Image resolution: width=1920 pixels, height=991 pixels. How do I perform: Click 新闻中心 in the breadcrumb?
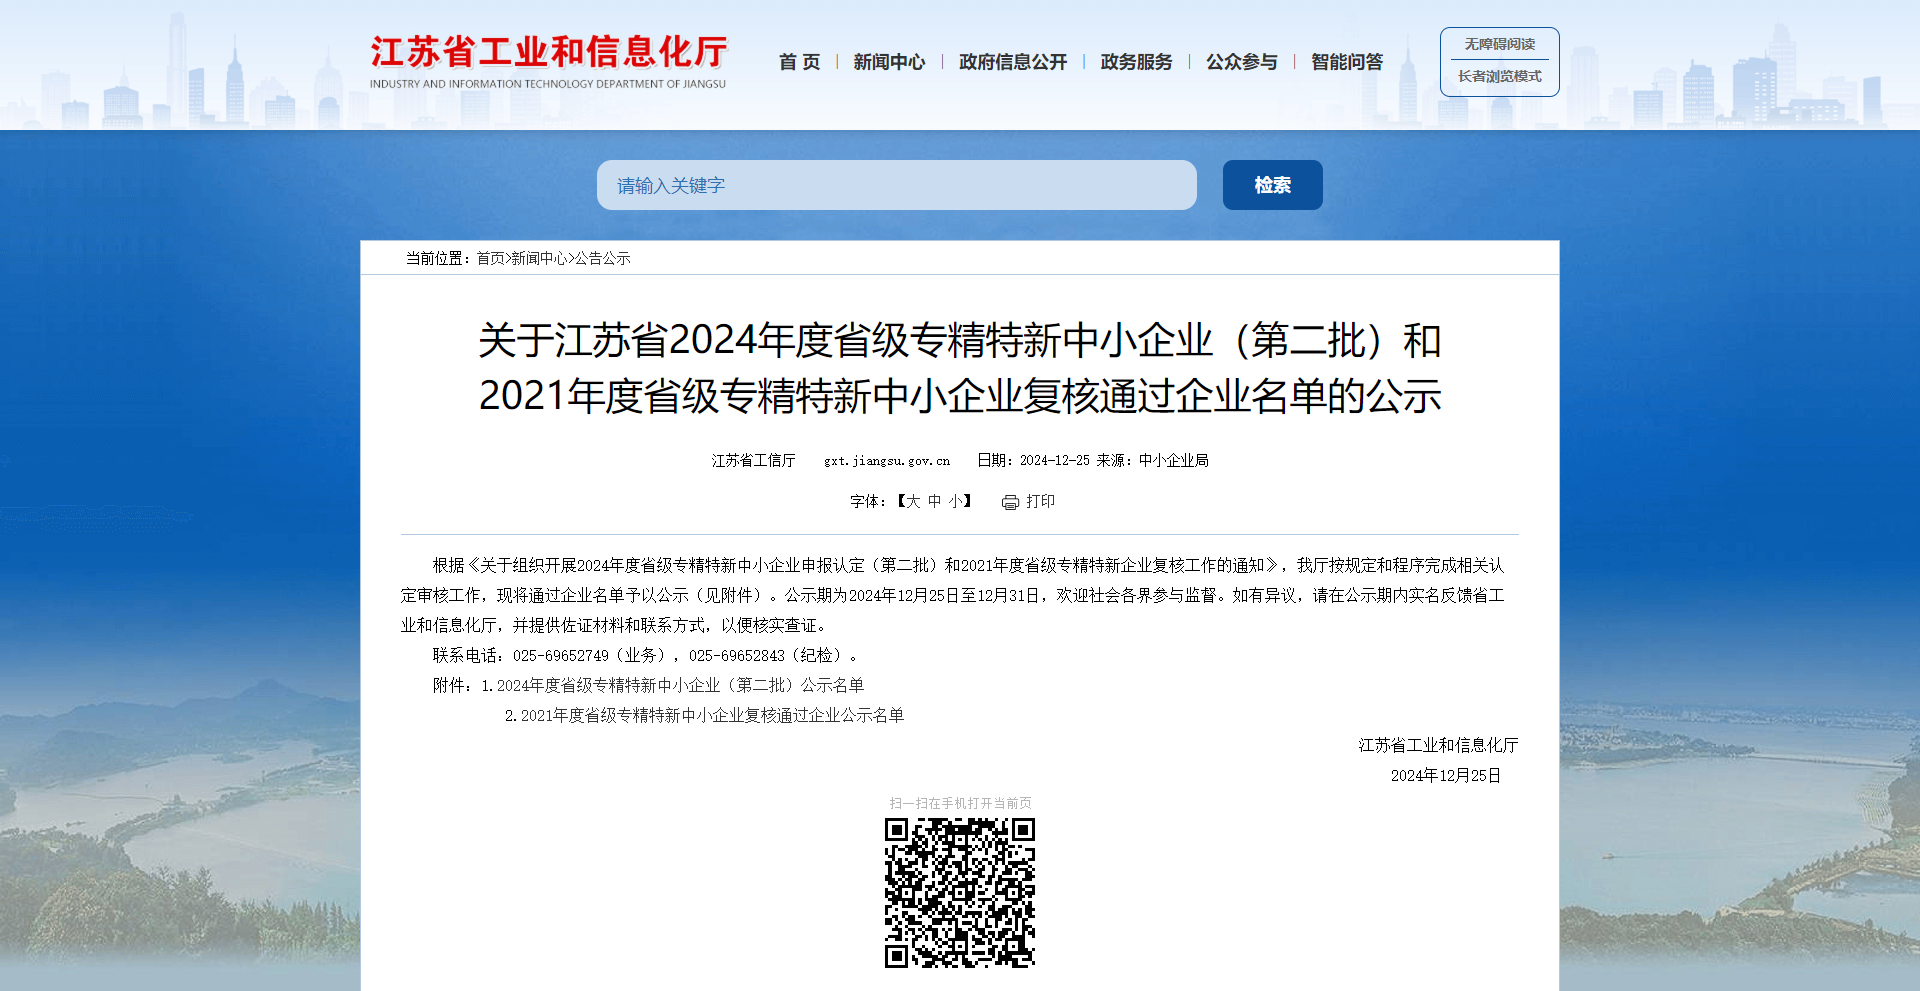pos(539,258)
